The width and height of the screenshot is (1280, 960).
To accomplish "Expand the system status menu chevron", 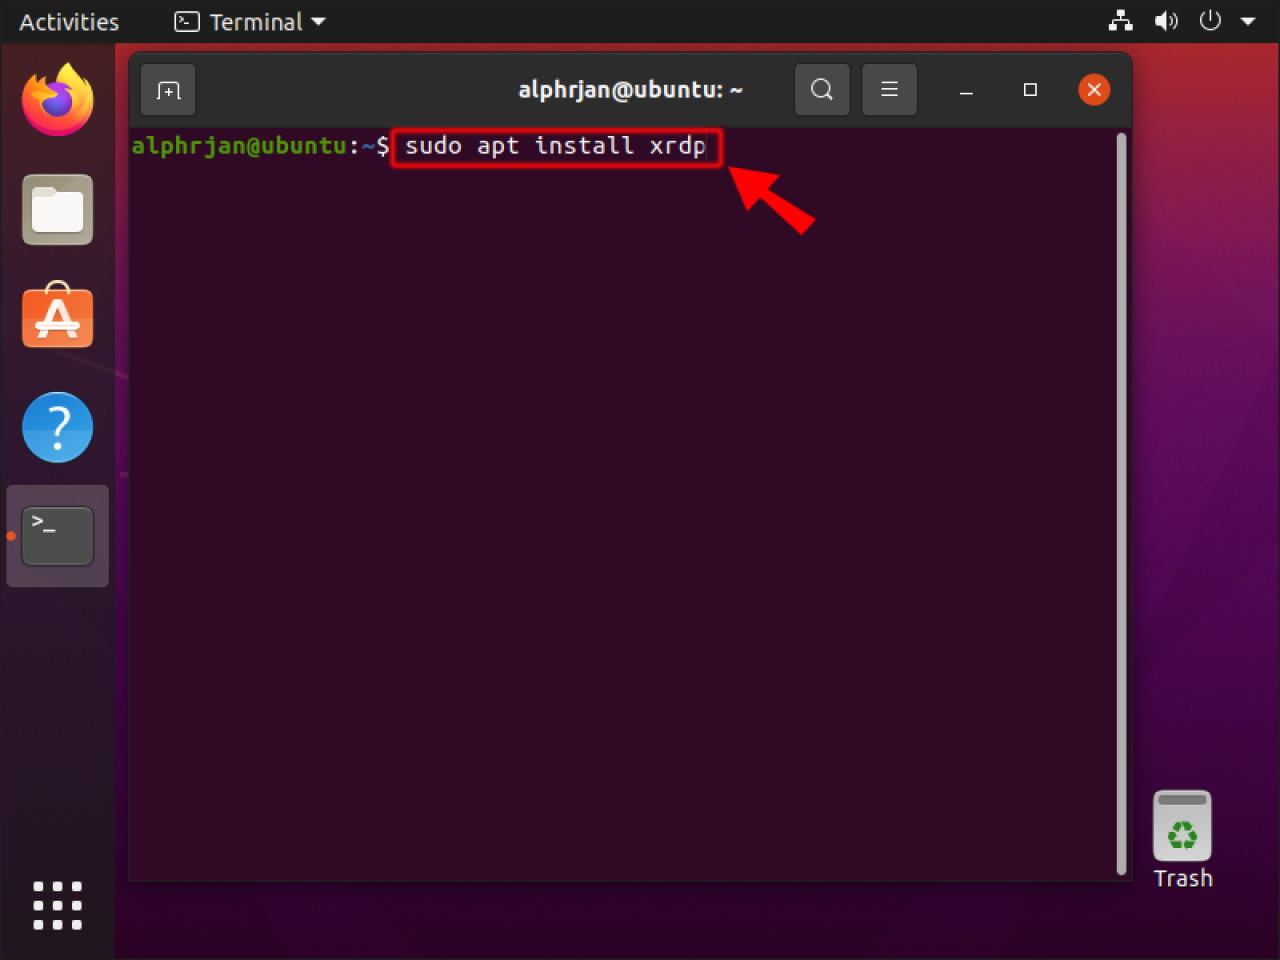I will tap(1248, 21).
